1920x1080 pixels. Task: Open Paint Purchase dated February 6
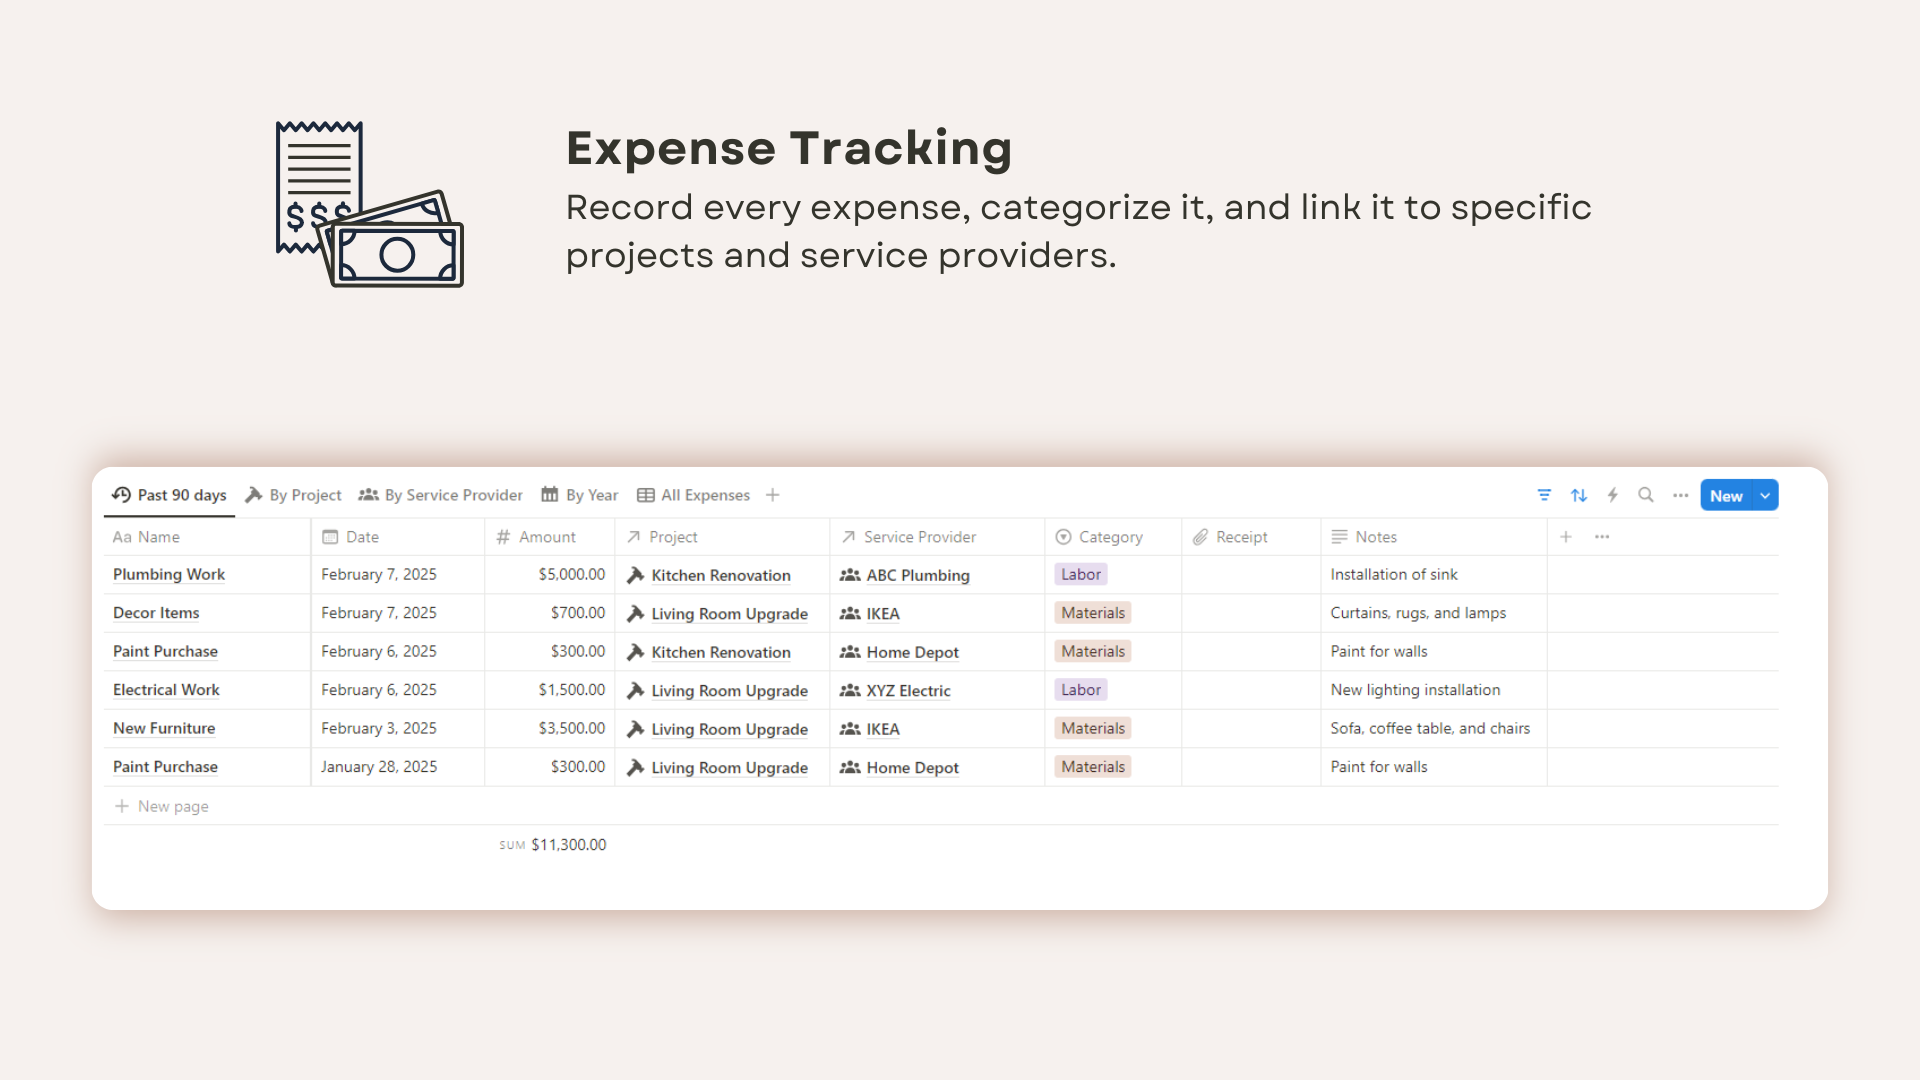tap(165, 651)
